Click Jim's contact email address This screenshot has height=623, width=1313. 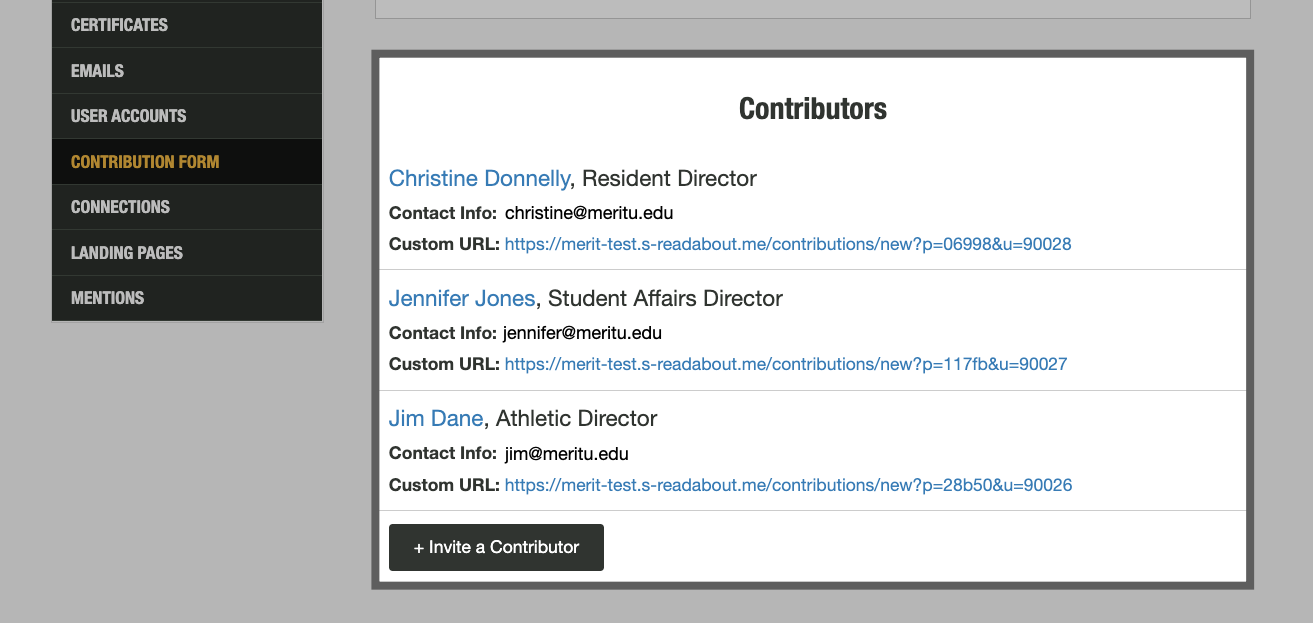(566, 453)
